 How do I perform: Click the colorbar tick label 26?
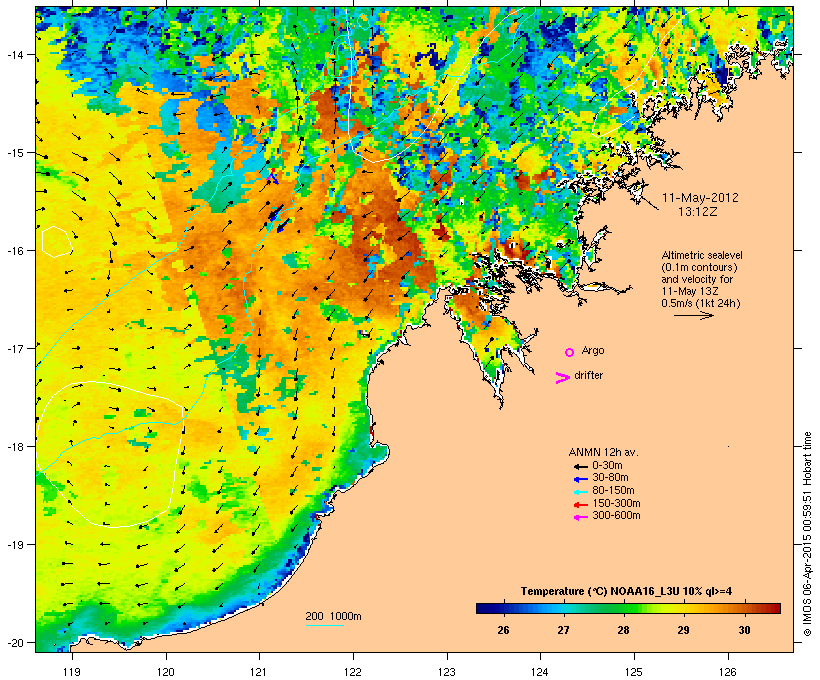(x=503, y=630)
